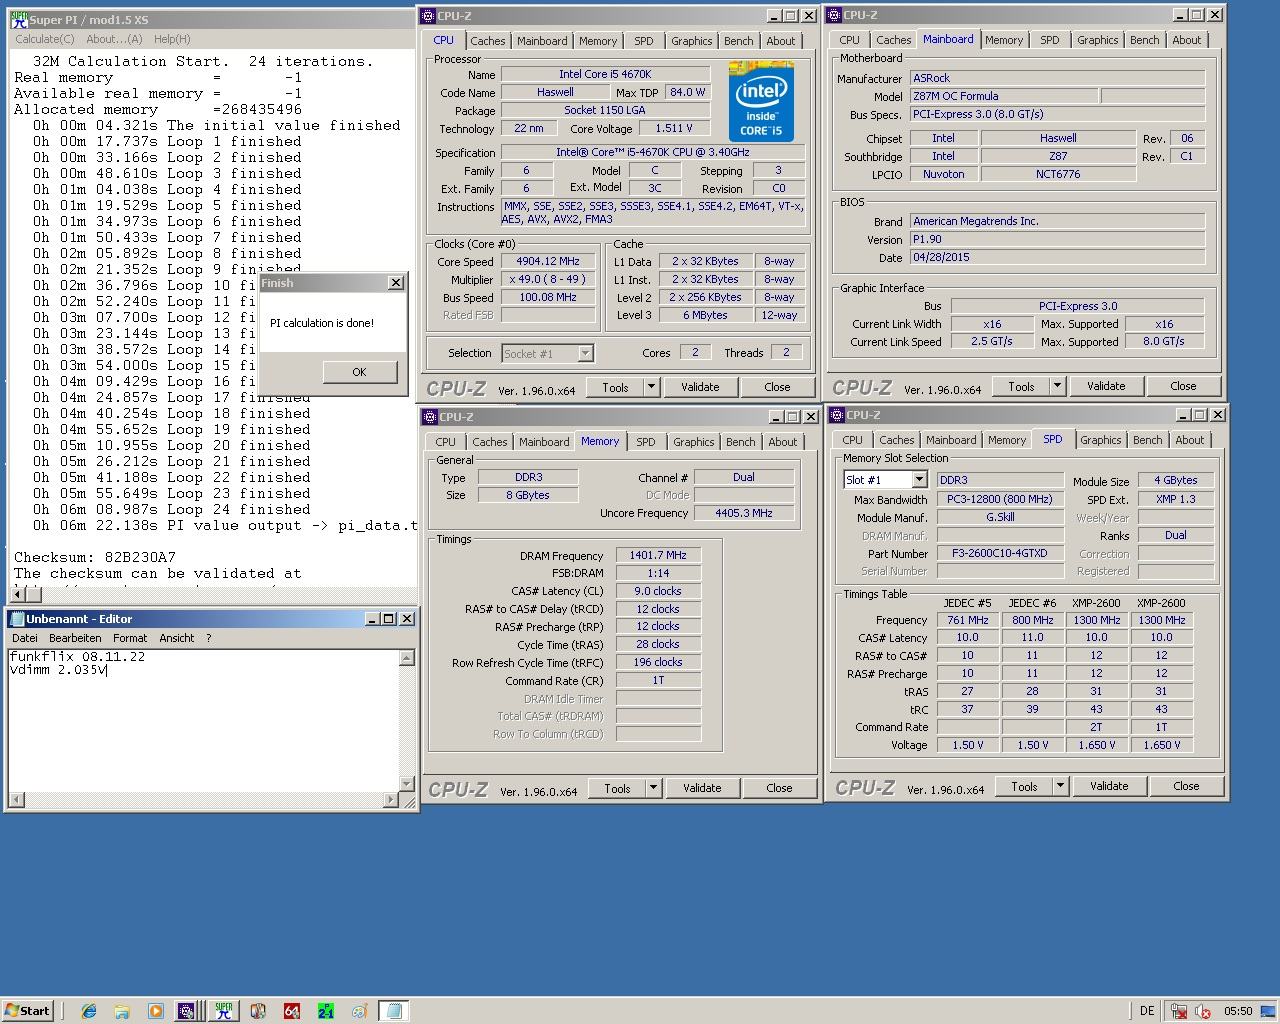Expand Tools dropdown arrow in CPU tab window
This screenshot has height=1024, width=1280.
[x=651, y=387]
